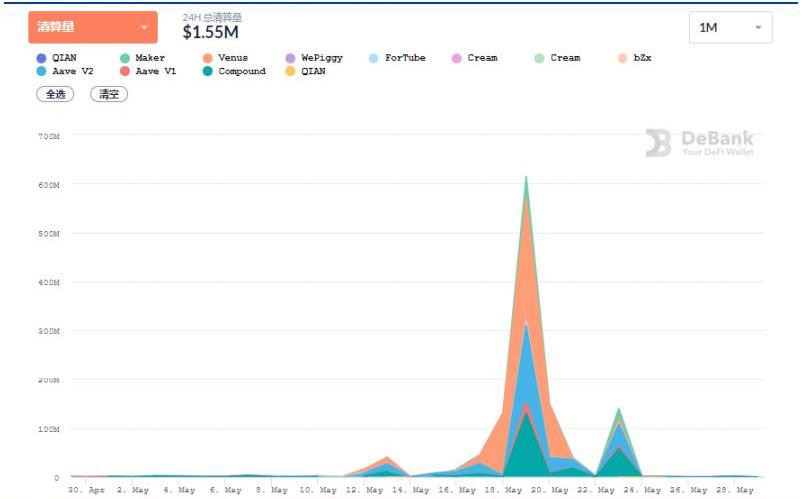Click the red Aave V1 legend dot

coord(124,72)
